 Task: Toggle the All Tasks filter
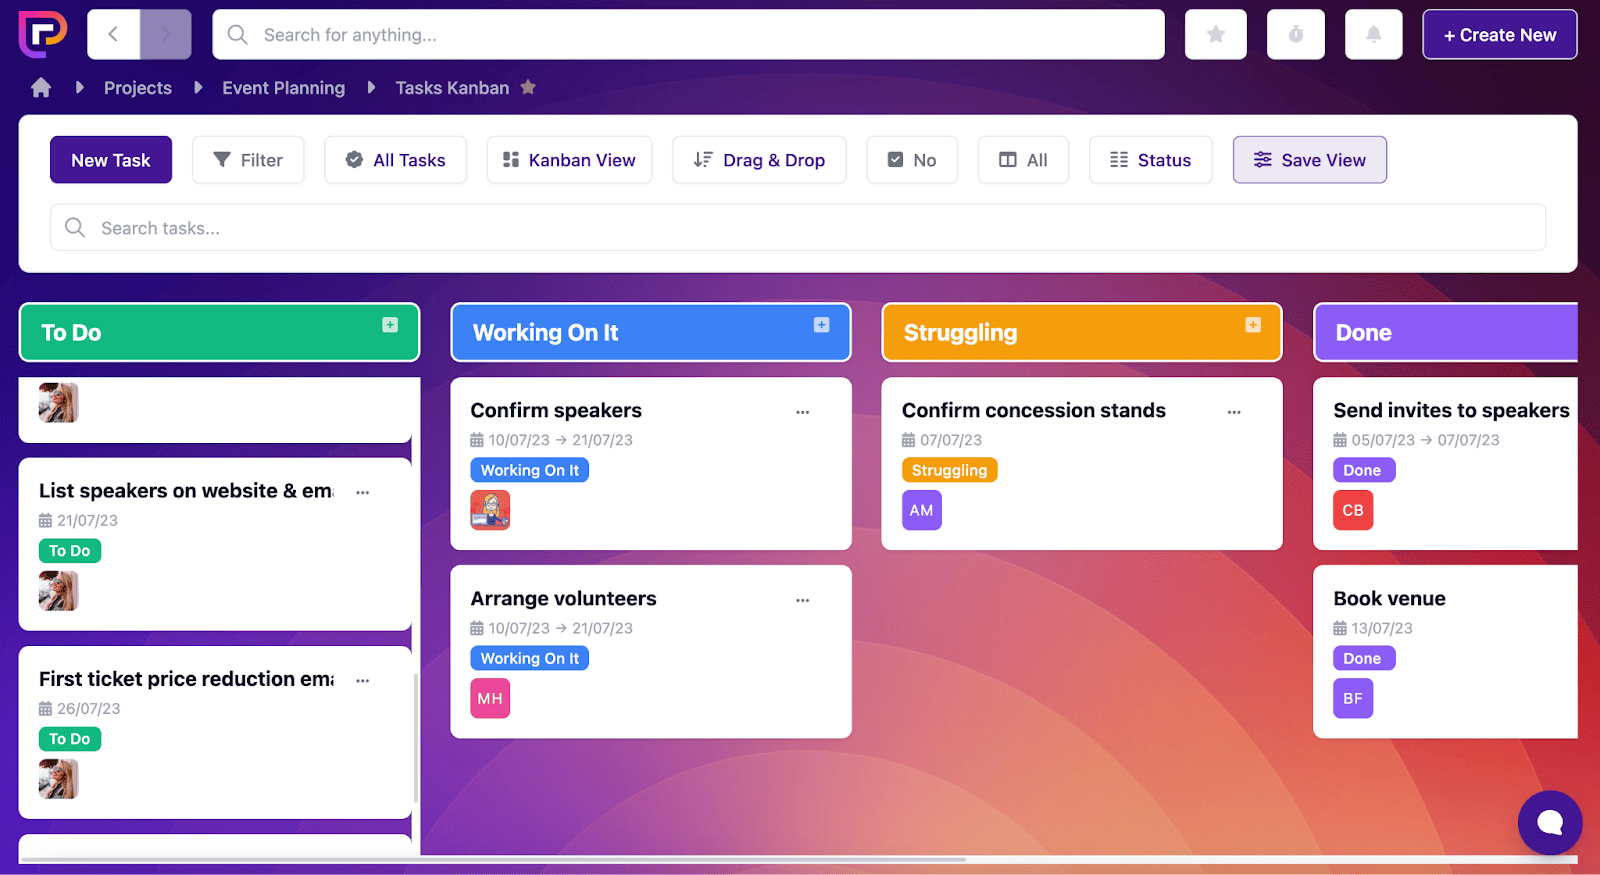point(395,160)
